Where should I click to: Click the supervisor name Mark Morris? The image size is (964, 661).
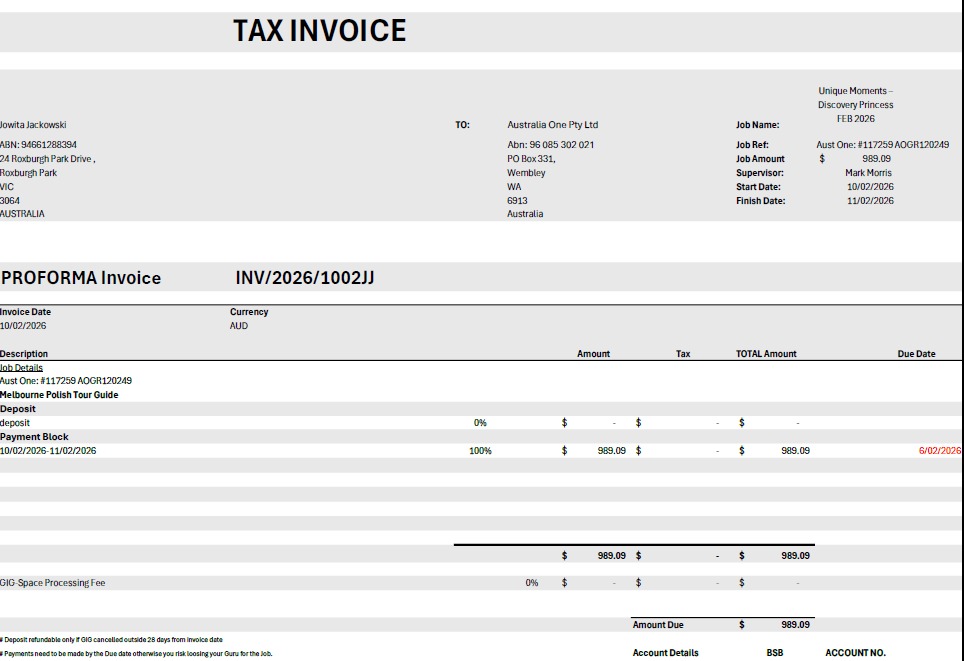868,173
